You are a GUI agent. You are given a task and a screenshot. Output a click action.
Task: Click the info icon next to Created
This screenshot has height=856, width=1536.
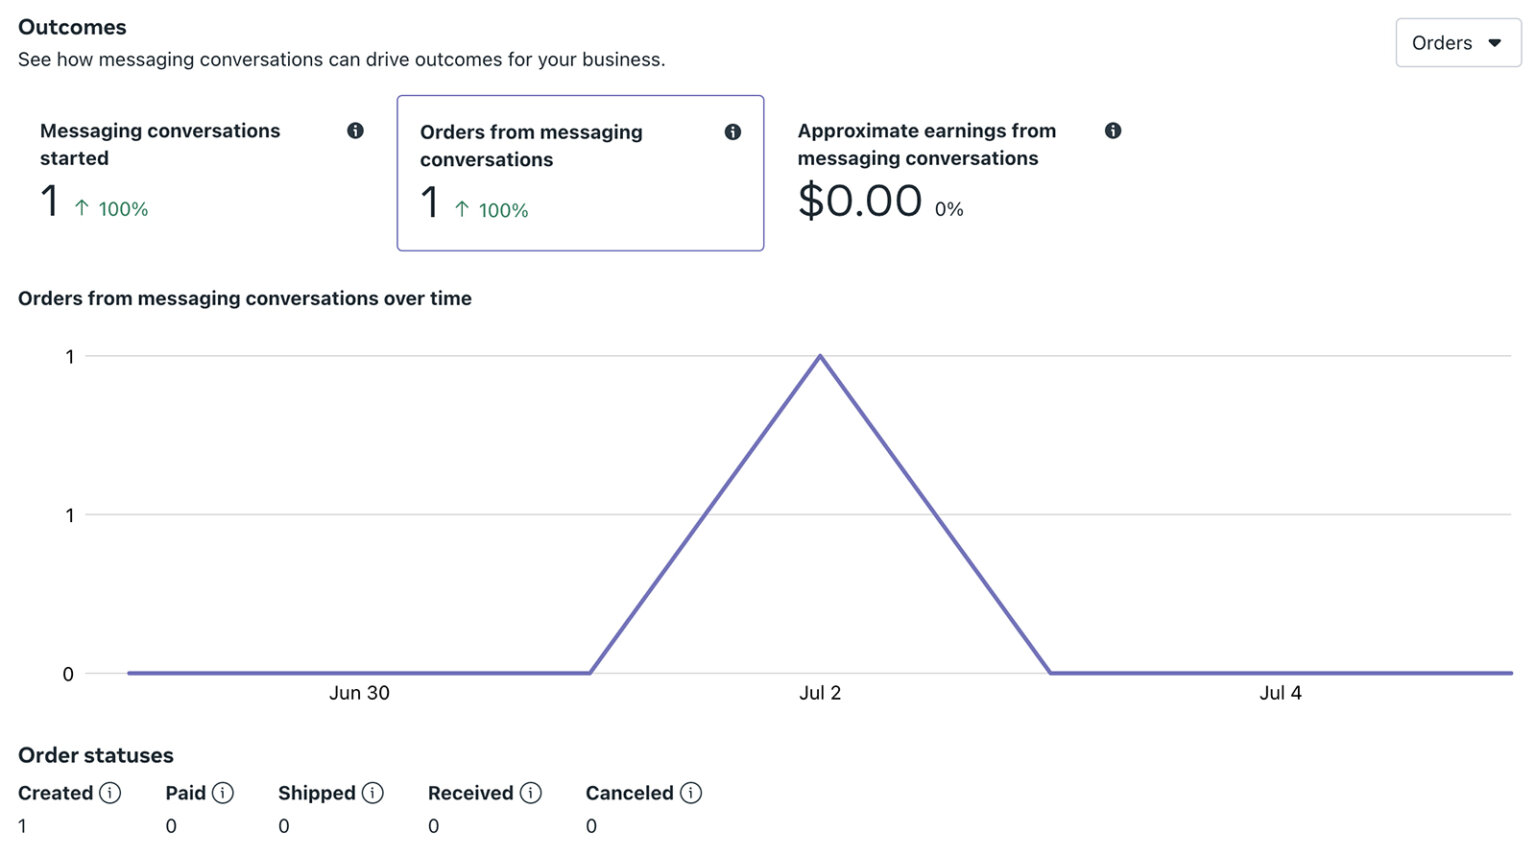point(110,793)
